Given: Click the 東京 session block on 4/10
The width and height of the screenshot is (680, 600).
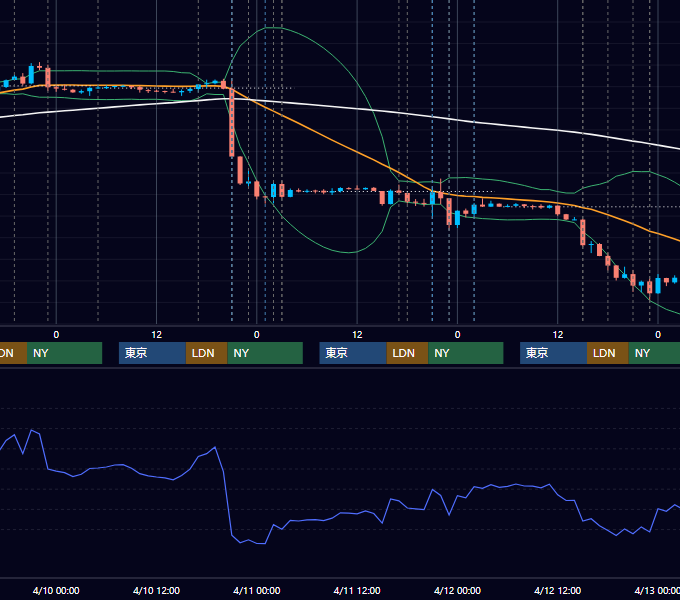Looking at the screenshot, I should (152, 353).
